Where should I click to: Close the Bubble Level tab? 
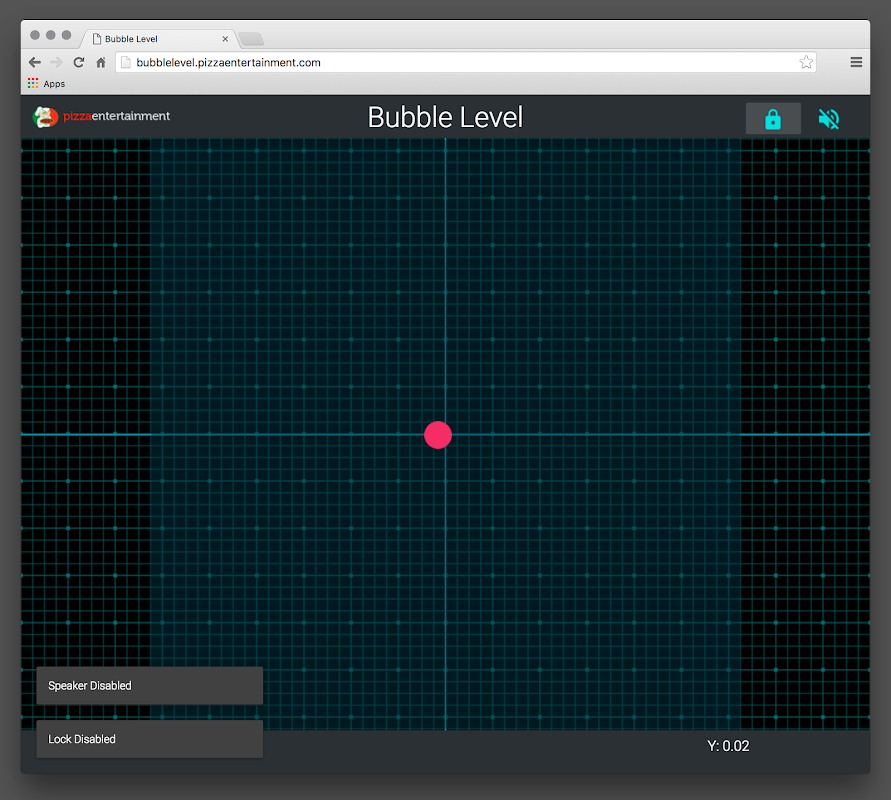[x=225, y=39]
